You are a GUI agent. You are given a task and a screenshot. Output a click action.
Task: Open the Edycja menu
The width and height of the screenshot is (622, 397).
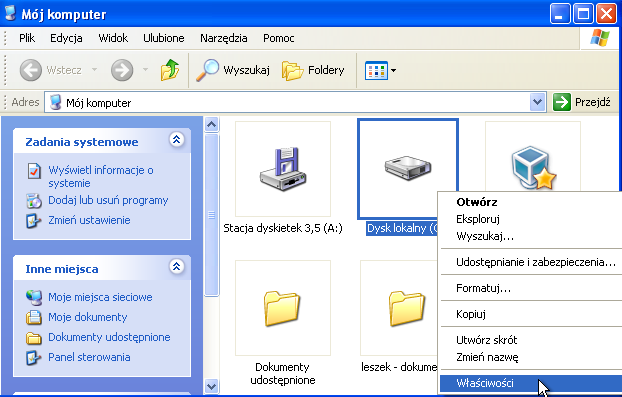66,38
